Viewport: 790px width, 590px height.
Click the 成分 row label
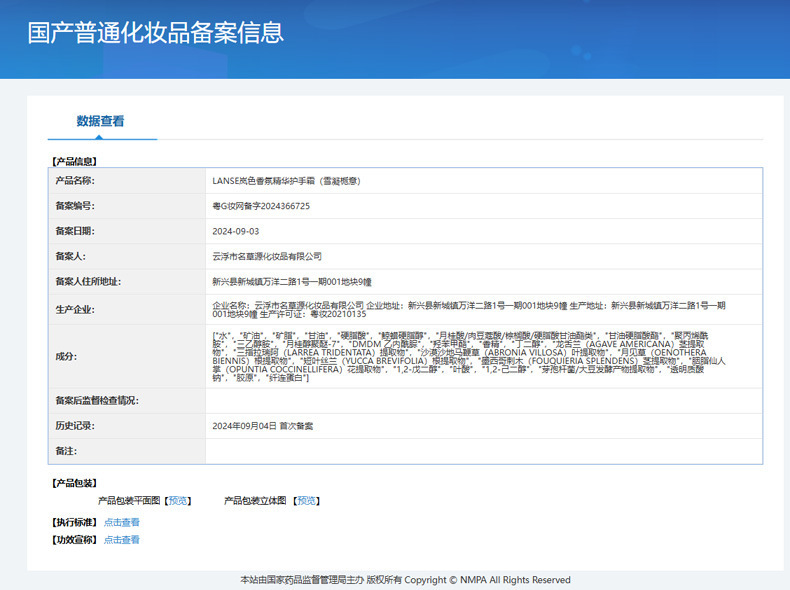tap(66, 356)
